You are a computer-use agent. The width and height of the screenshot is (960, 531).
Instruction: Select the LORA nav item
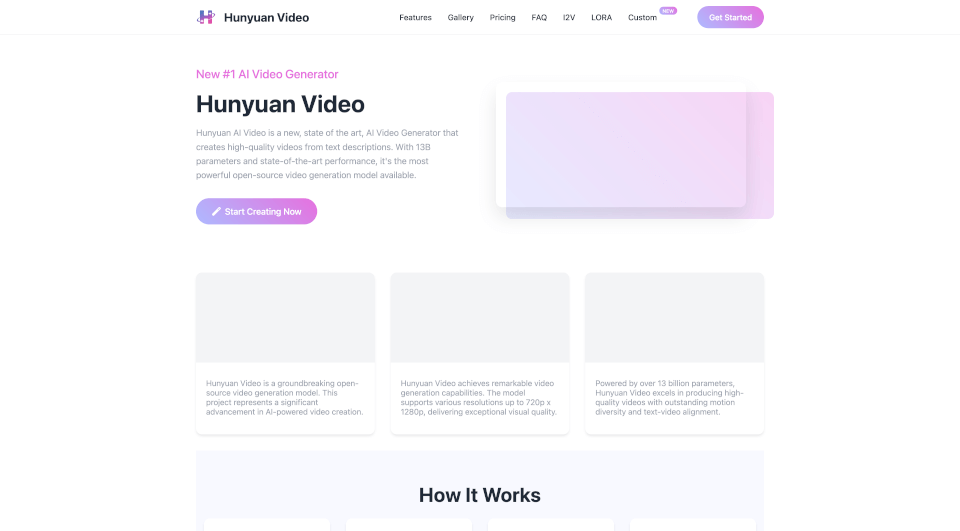[601, 18]
